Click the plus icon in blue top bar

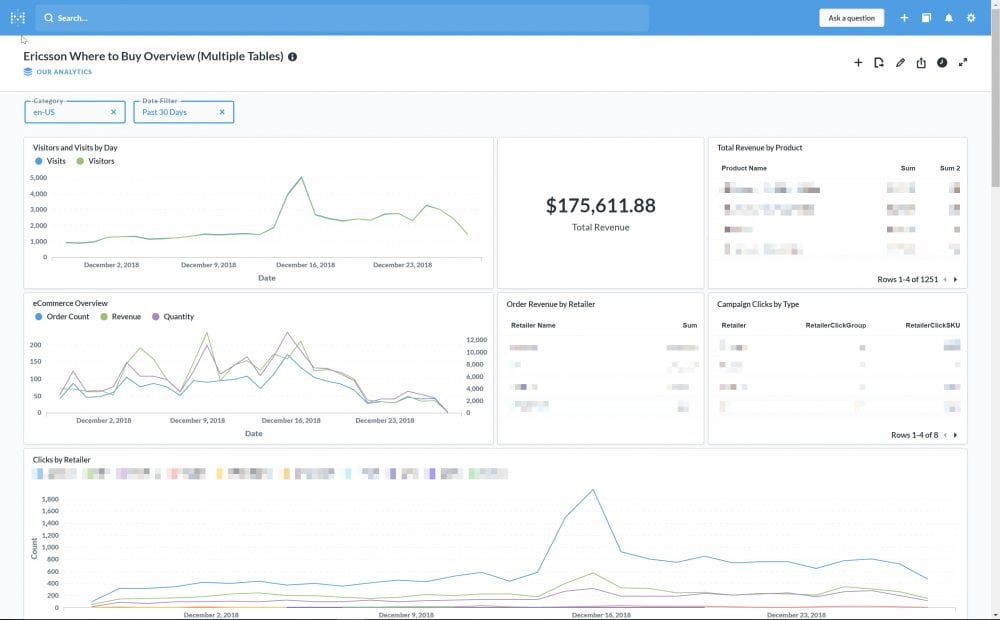904,18
